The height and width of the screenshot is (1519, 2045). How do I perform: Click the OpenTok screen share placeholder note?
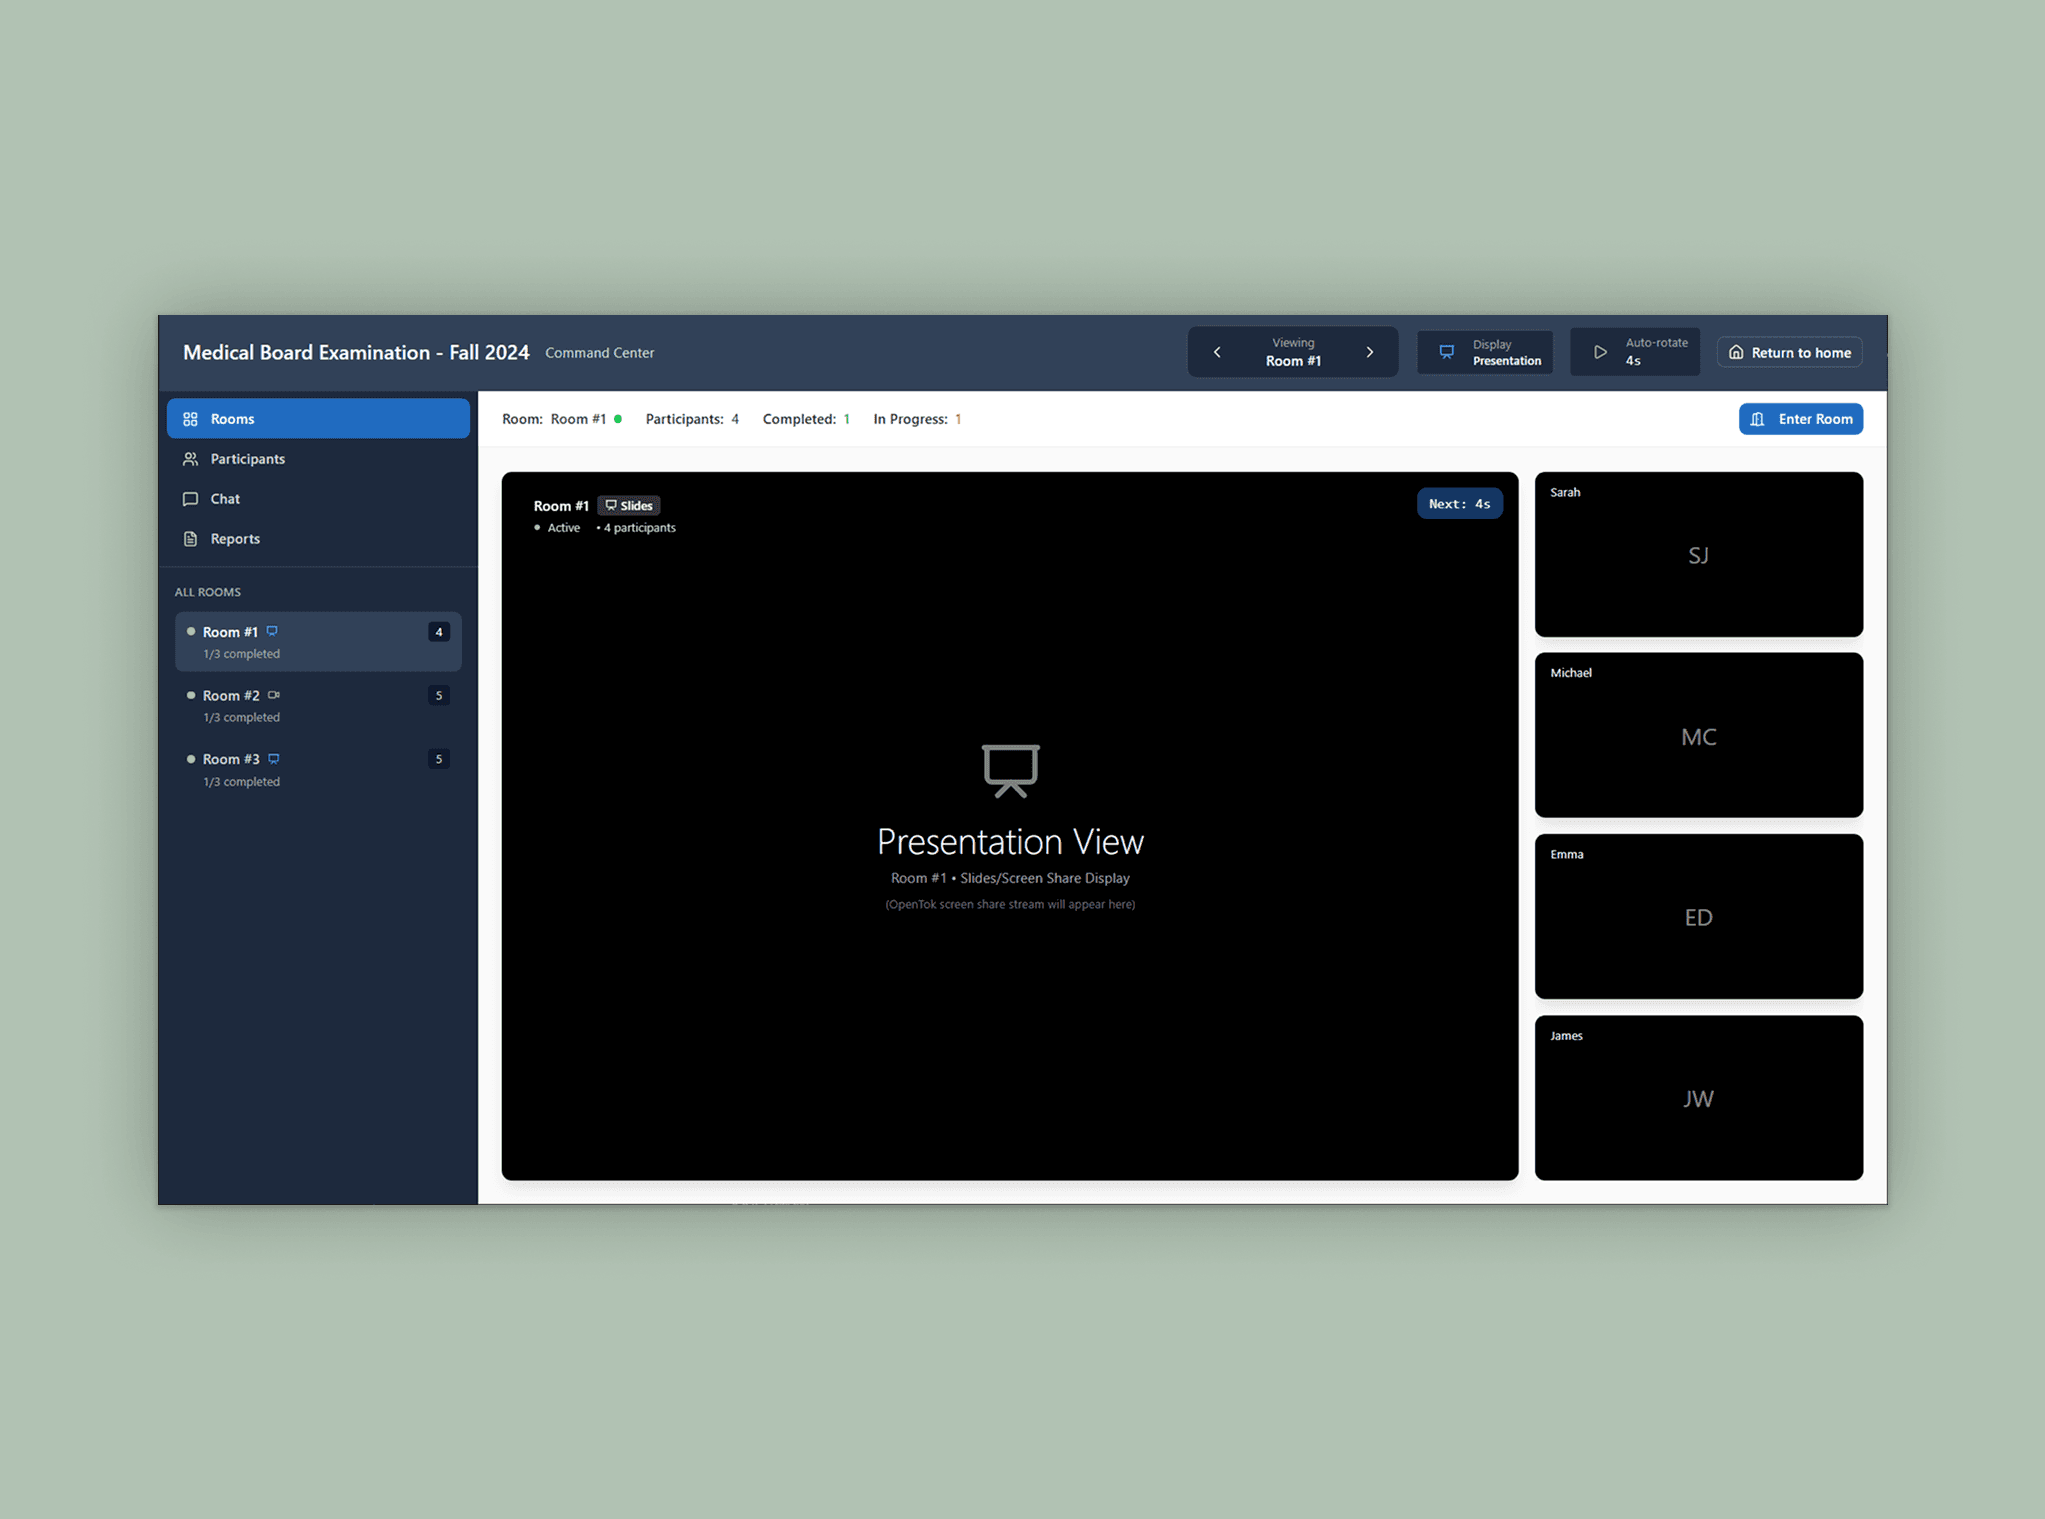1010,904
